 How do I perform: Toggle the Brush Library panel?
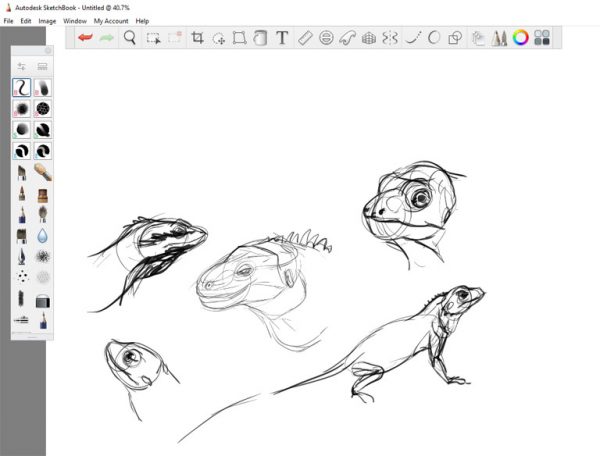pyautogui.click(x=498, y=38)
